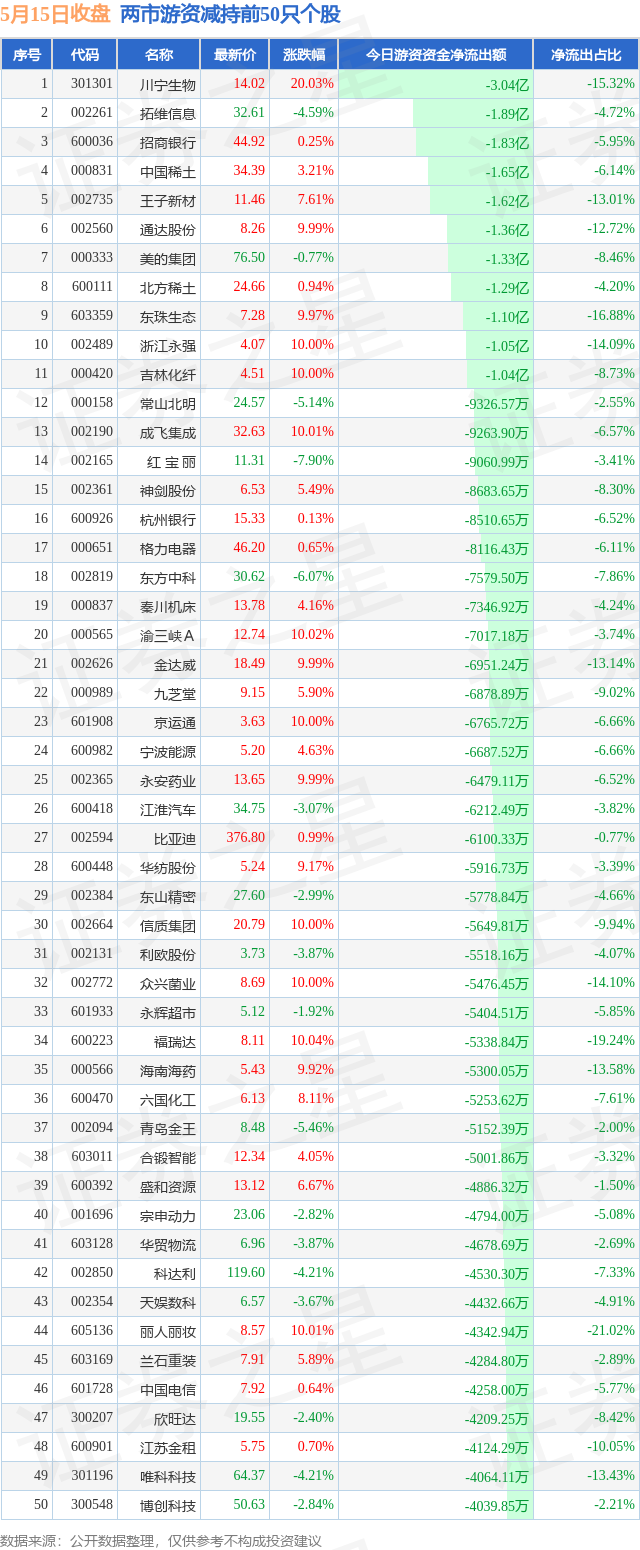
Task: Click stock name 海南海药
Action: (x=168, y=1070)
